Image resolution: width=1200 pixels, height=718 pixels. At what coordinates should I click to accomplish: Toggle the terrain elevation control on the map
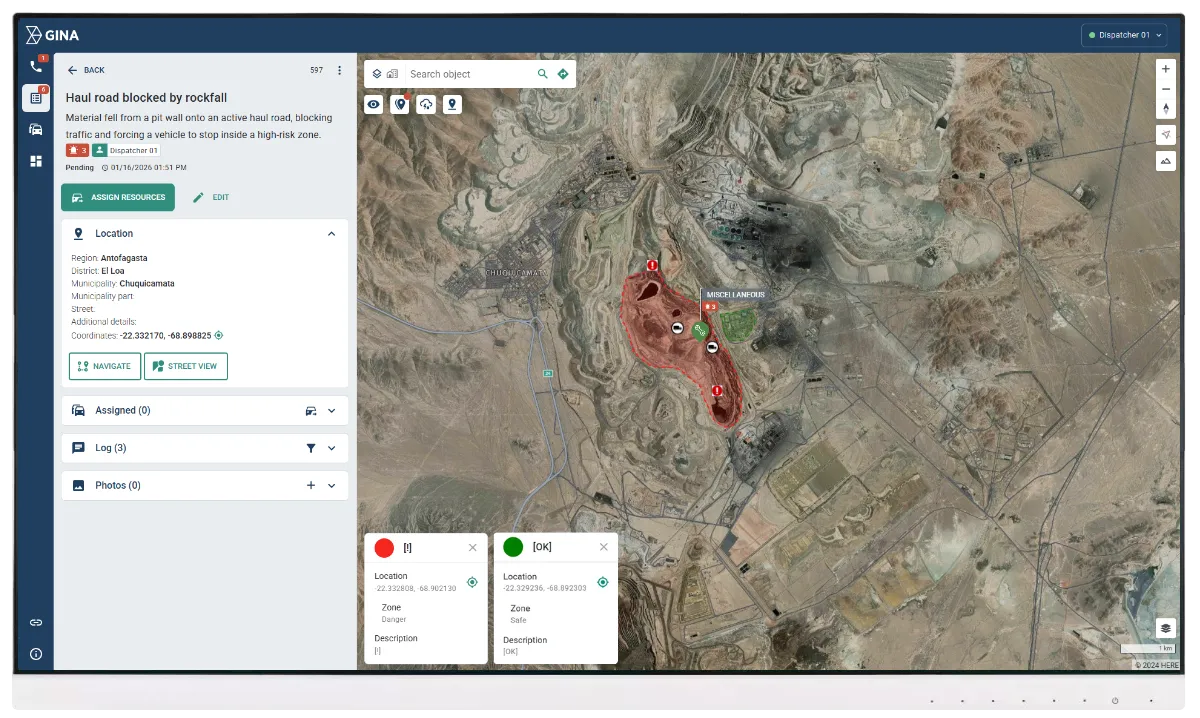[1165, 160]
